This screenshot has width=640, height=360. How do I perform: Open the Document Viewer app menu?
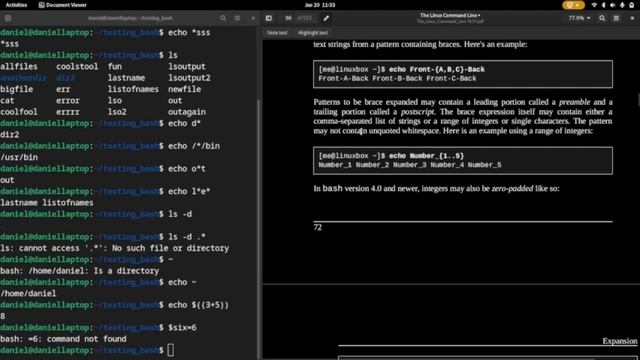point(62,5)
